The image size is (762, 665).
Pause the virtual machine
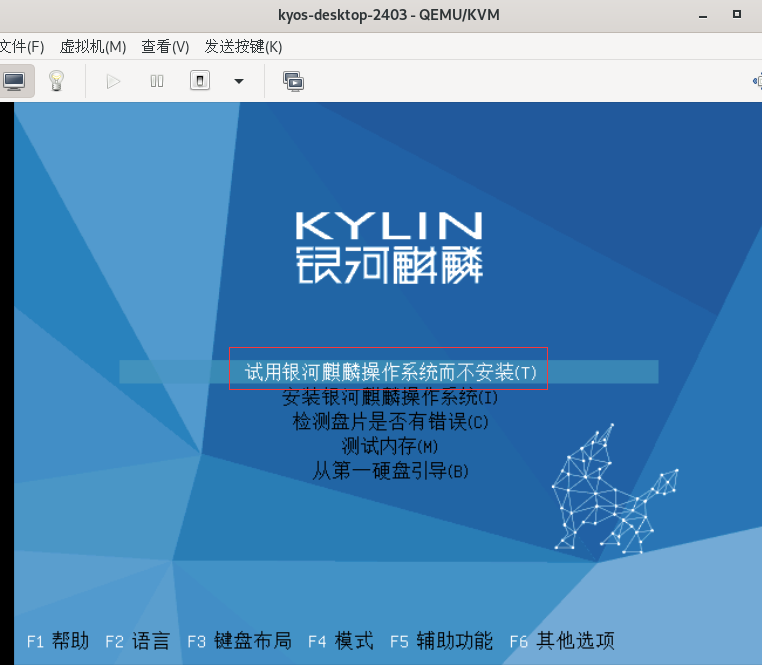[156, 81]
